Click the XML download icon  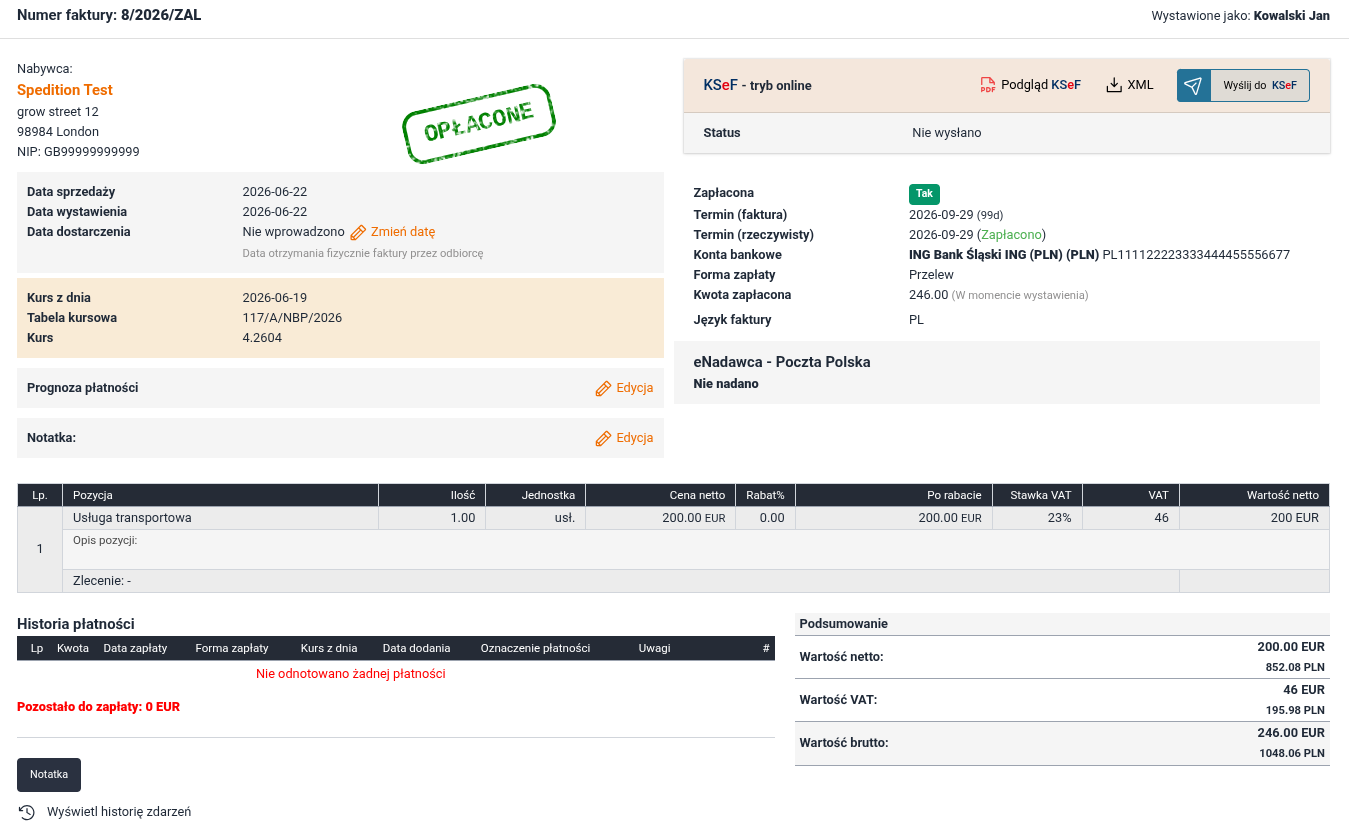coord(1114,85)
